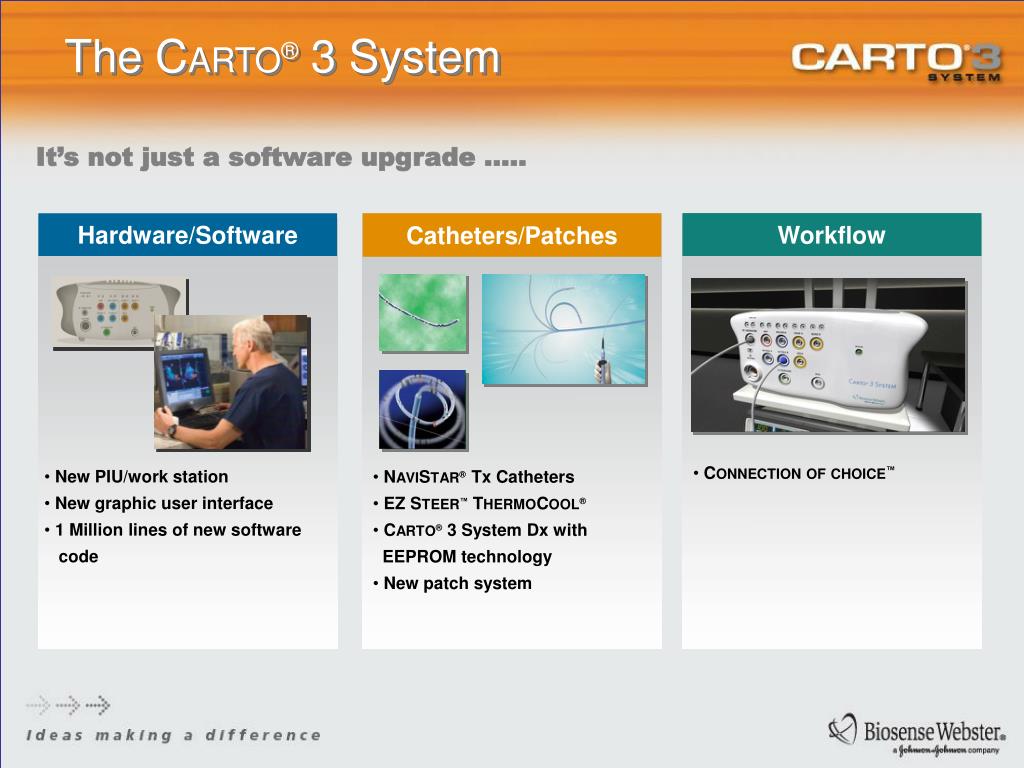Click the Hardware/Software blue header

point(187,234)
